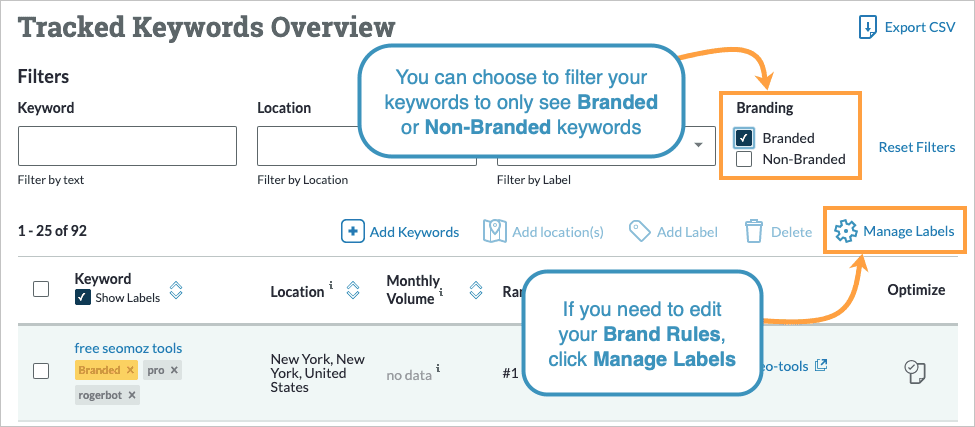Click the Add Label tag icon
Image resolution: width=975 pixels, height=427 pixels.
click(639, 232)
